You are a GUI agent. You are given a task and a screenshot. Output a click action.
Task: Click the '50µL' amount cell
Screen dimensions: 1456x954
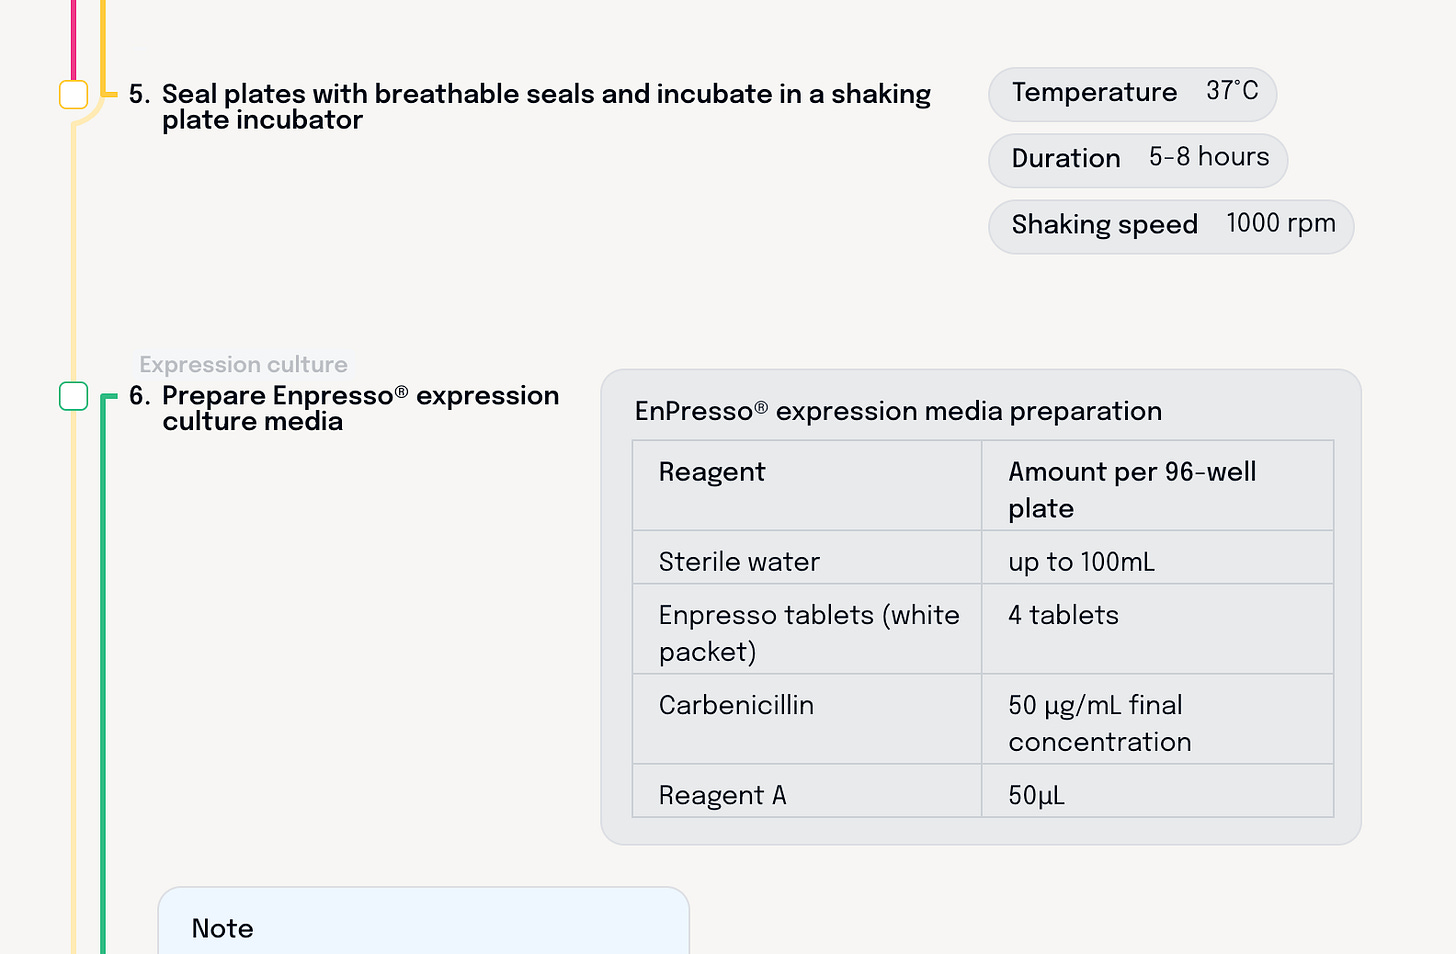[1157, 796]
